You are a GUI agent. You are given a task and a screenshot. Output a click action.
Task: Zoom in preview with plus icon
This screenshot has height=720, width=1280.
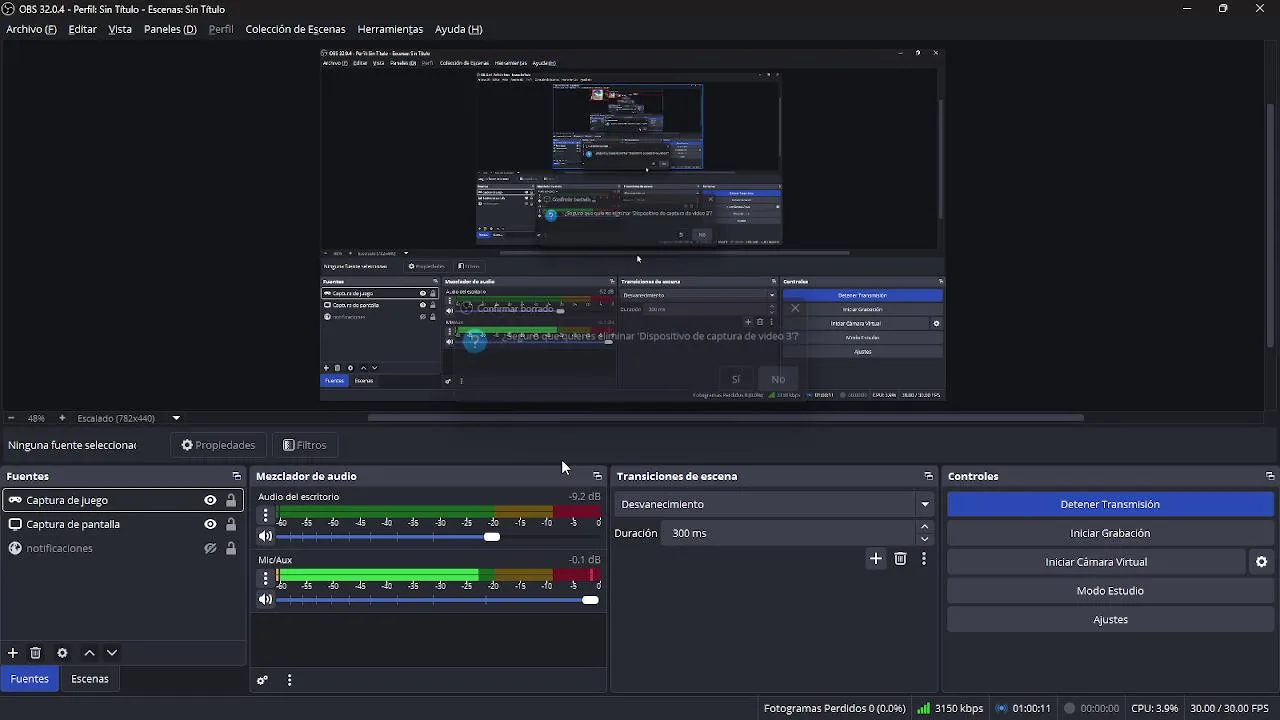(x=62, y=418)
